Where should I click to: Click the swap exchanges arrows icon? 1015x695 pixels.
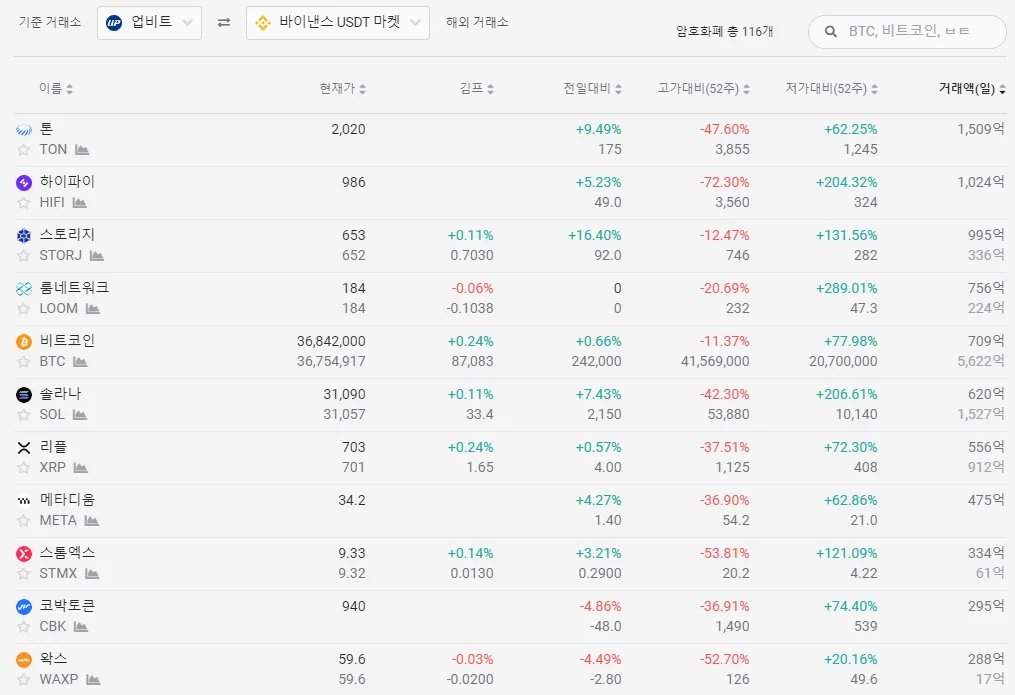pos(224,22)
